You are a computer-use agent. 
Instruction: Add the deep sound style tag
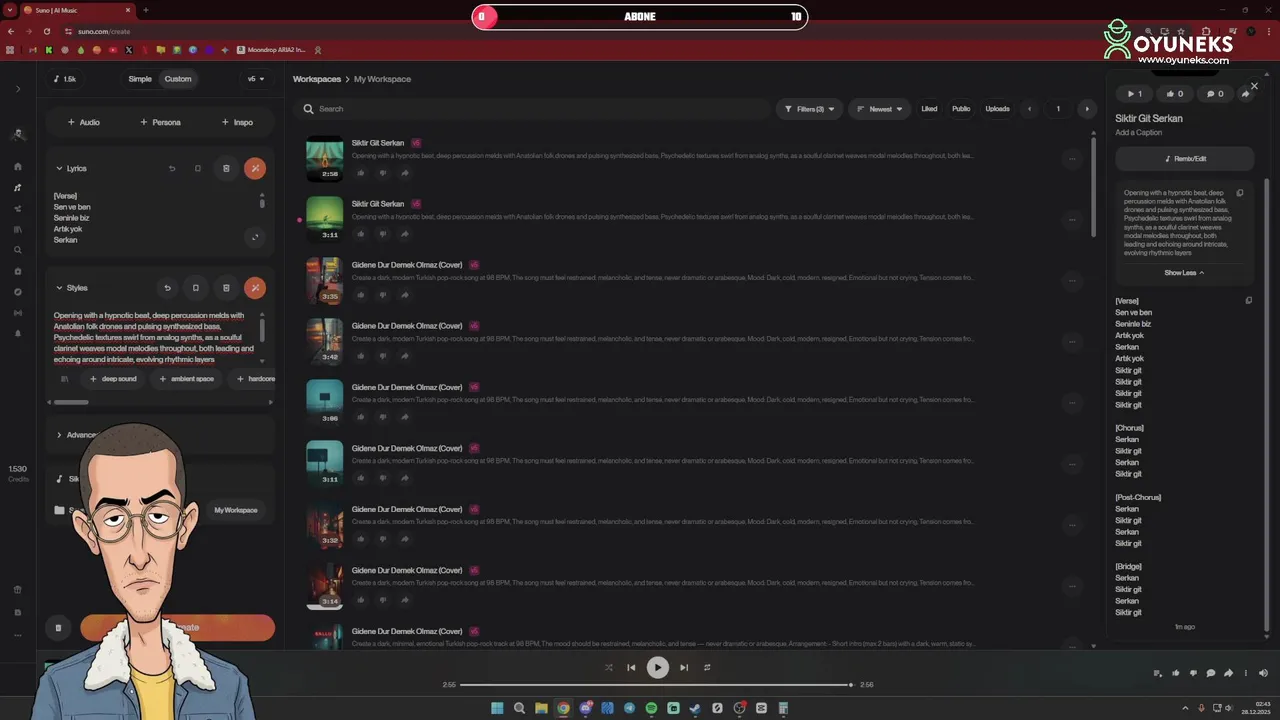(113, 379)
